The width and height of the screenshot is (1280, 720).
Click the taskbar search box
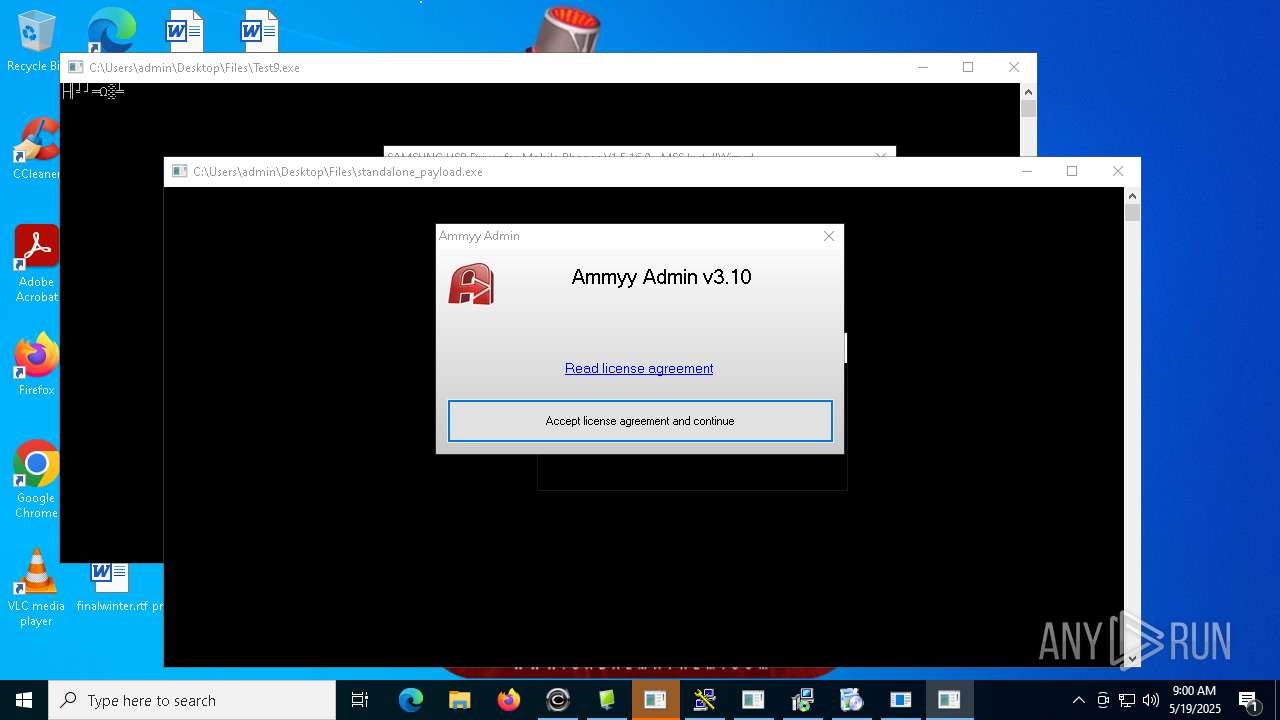click(192, 700)
